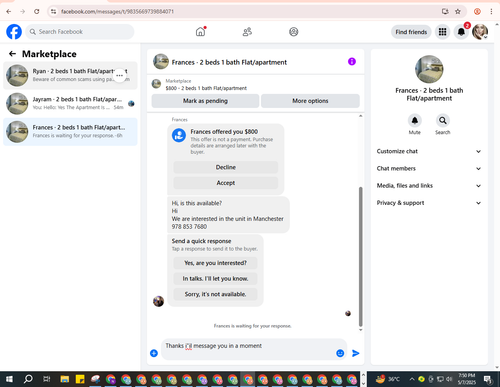The width and height of the screenshot is (500, 387).
Task: Decline Frances's $800 offer
Action: tap(226, 167)
